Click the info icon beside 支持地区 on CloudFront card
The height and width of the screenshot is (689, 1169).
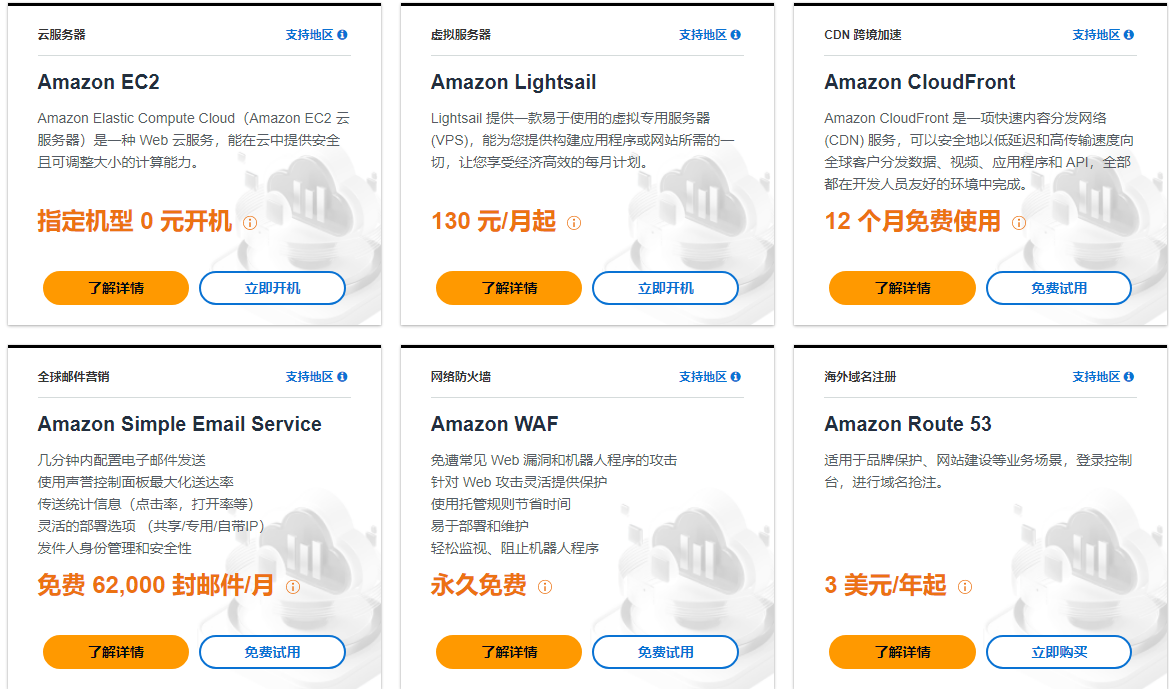point(1129,34)
